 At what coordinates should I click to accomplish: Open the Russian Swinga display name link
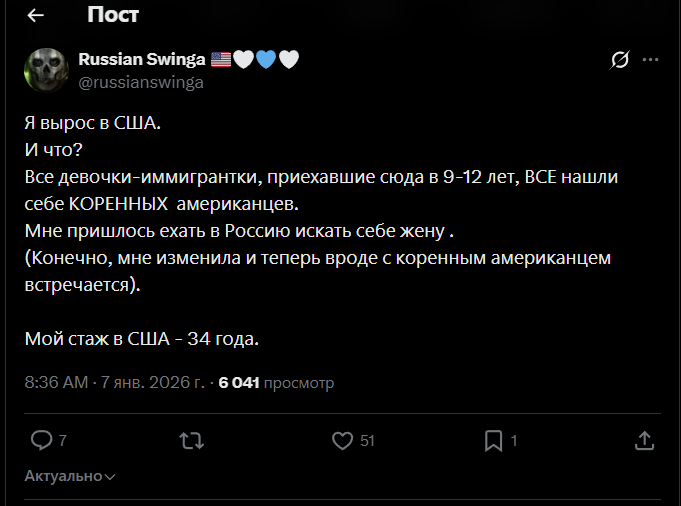click(142, 60)
